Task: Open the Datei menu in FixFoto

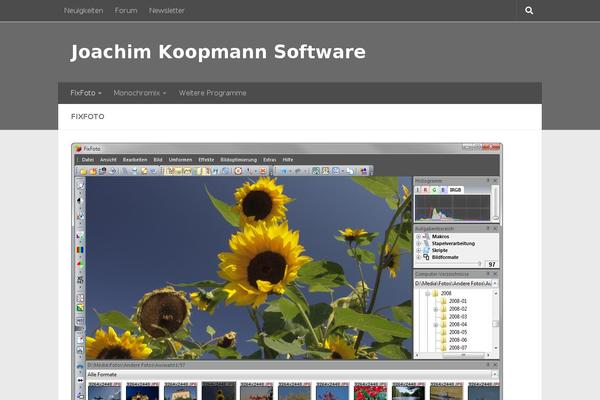Action: pyautogui.click(x=88, y=160)
